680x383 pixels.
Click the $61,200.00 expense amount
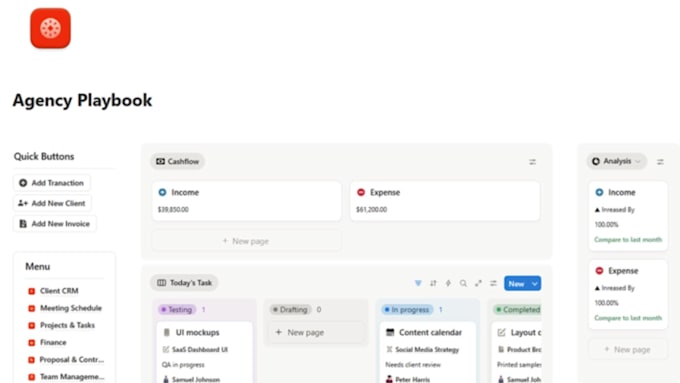pos(372,210)
